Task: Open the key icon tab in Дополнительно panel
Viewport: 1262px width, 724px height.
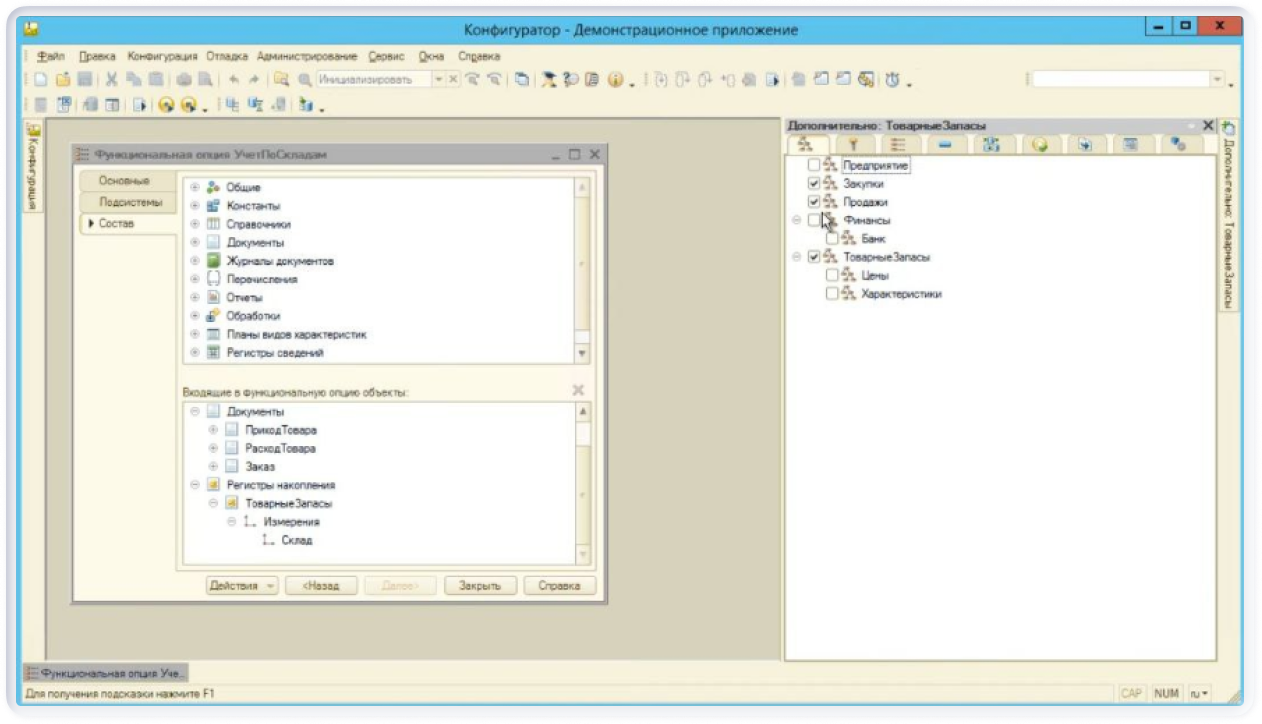Action: click(x=853, y=146)
